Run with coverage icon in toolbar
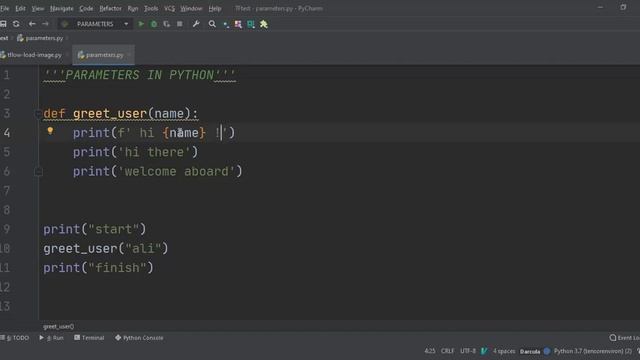Image resolution: width=640 pixels, height=360 pixels. coord(167,24)
